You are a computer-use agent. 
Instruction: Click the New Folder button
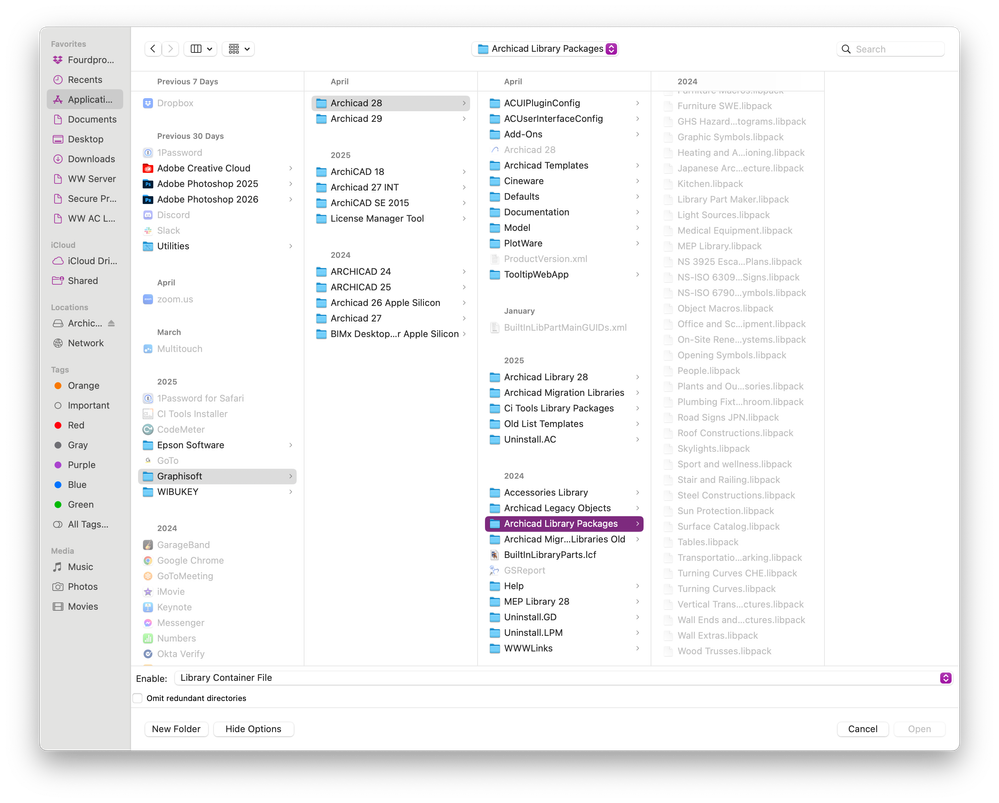[176, 729]
